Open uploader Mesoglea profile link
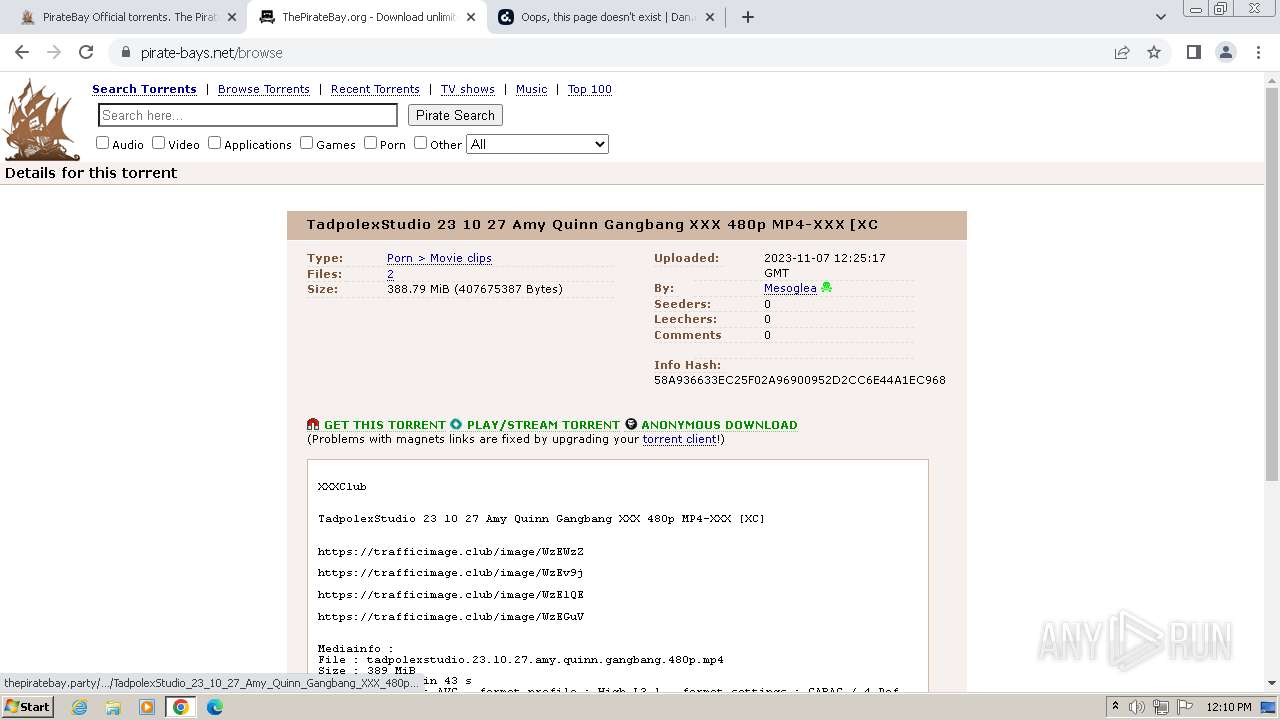1280x720 pixels. pyautogui.click(x=790, y=288)
